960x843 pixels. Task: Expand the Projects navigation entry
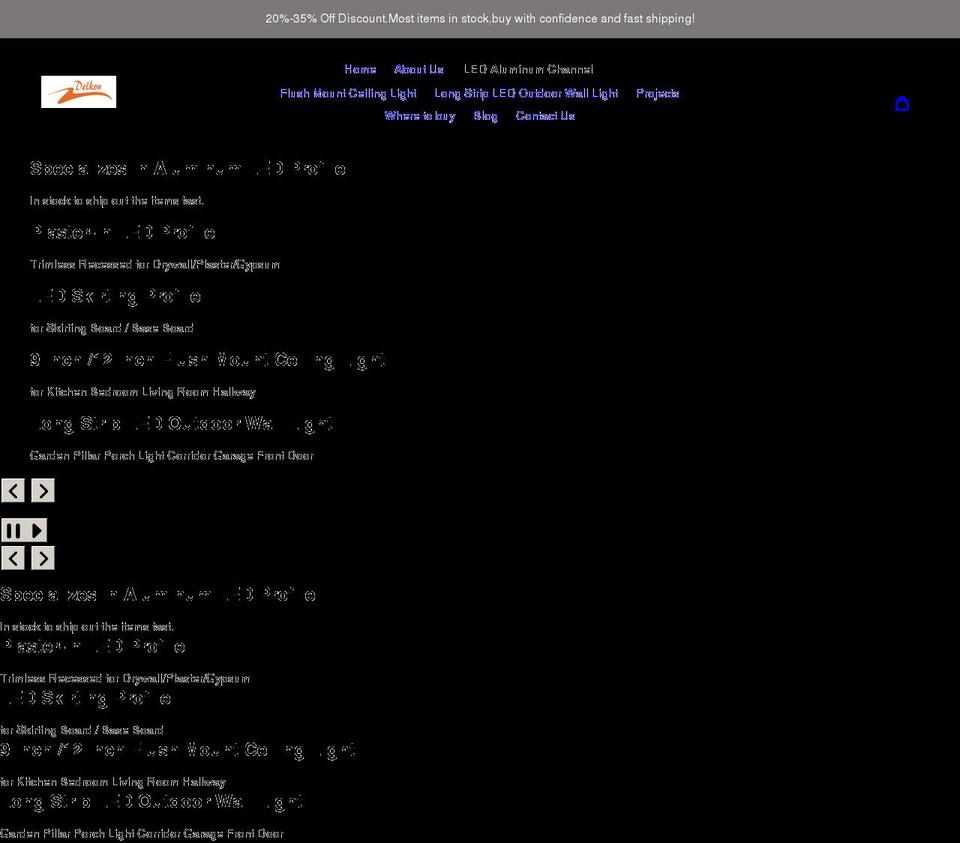tap(657, 93)
